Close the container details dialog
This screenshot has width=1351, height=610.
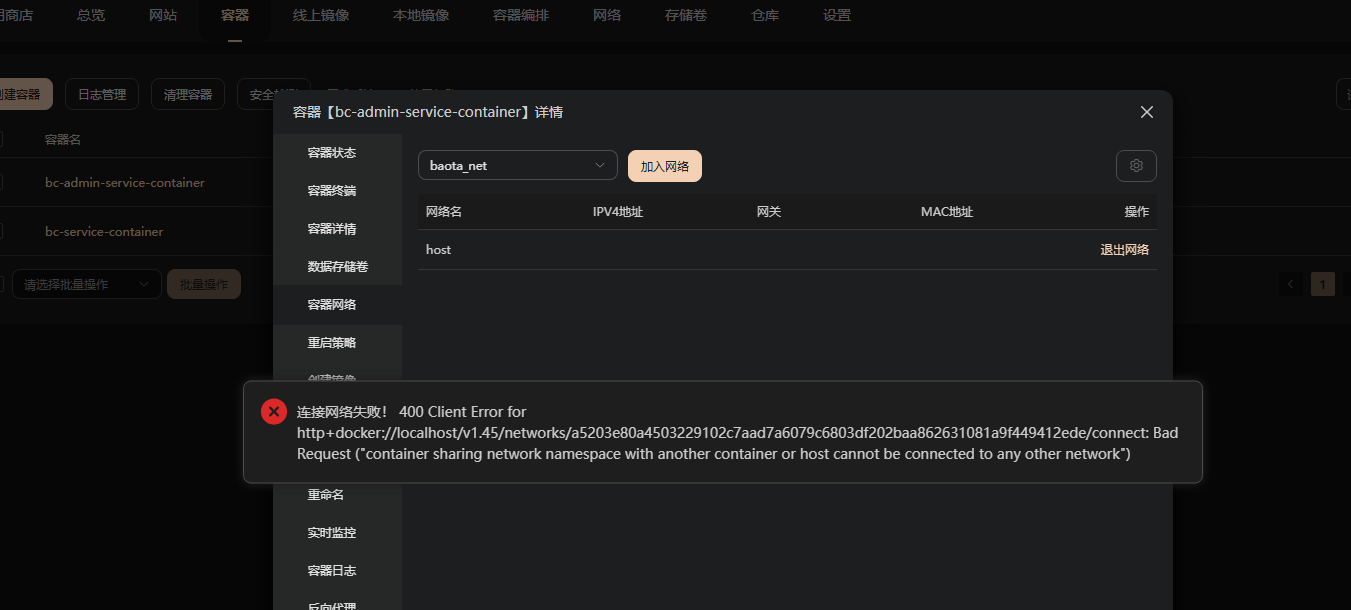pos(1147,112)
